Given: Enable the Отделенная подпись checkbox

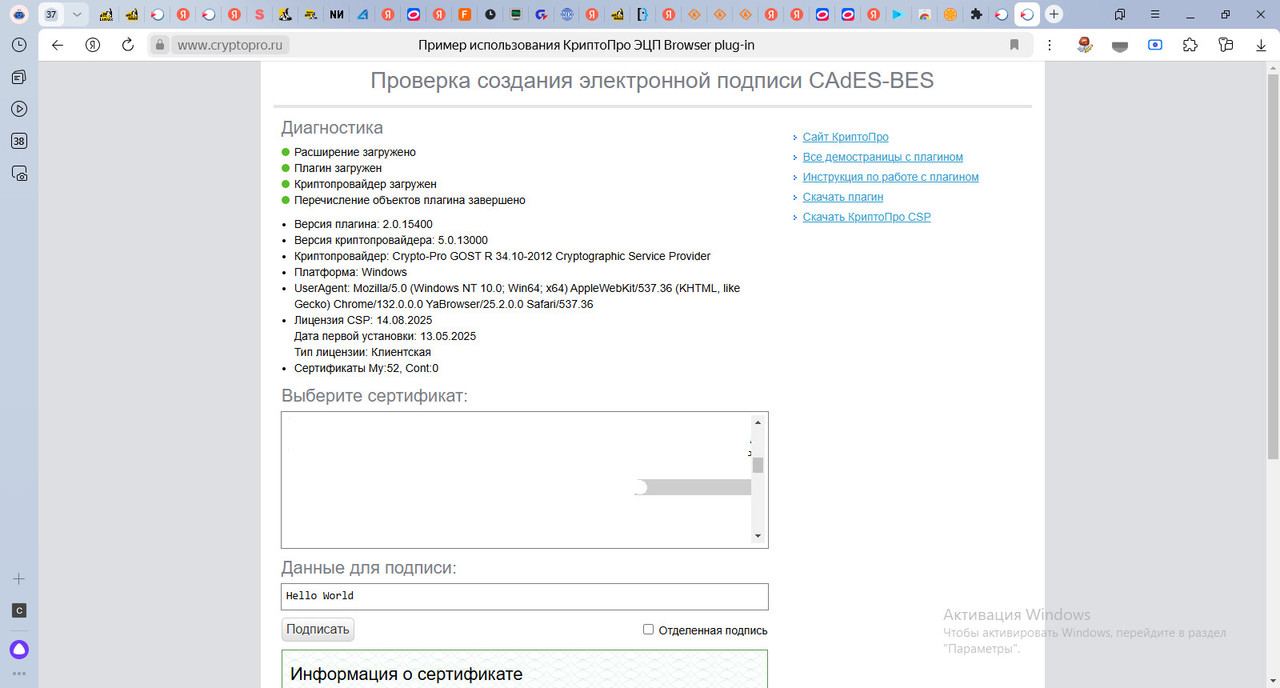Looking at the screenshot, I should tap(648, 629).
